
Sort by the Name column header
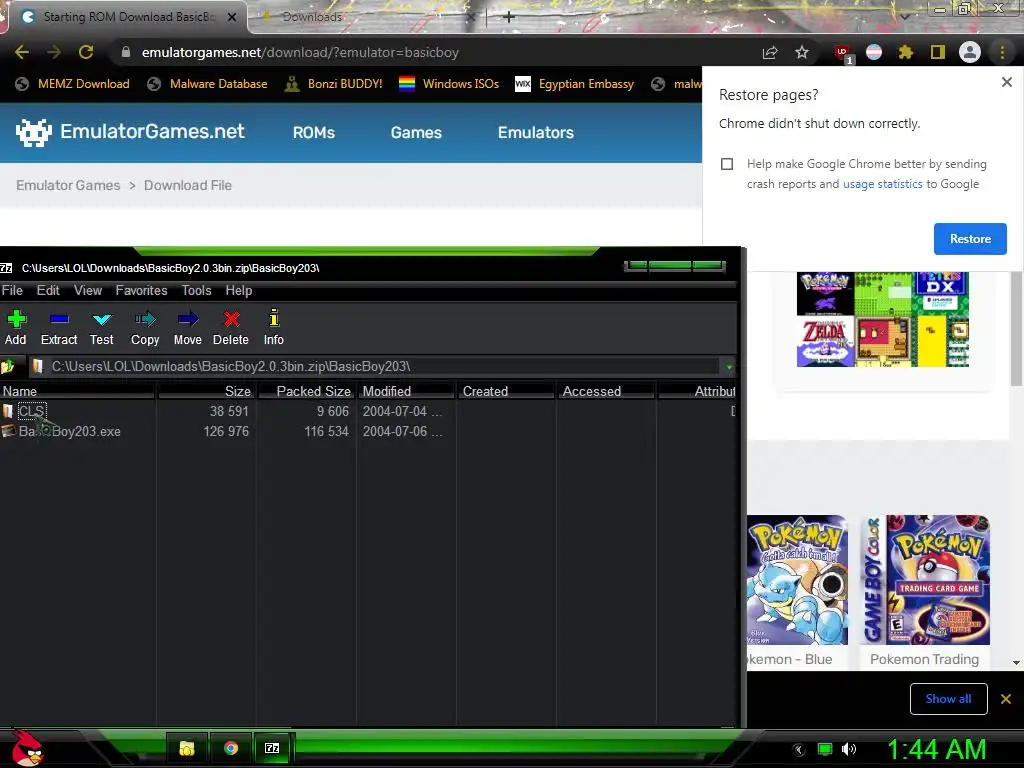(77, 391)
